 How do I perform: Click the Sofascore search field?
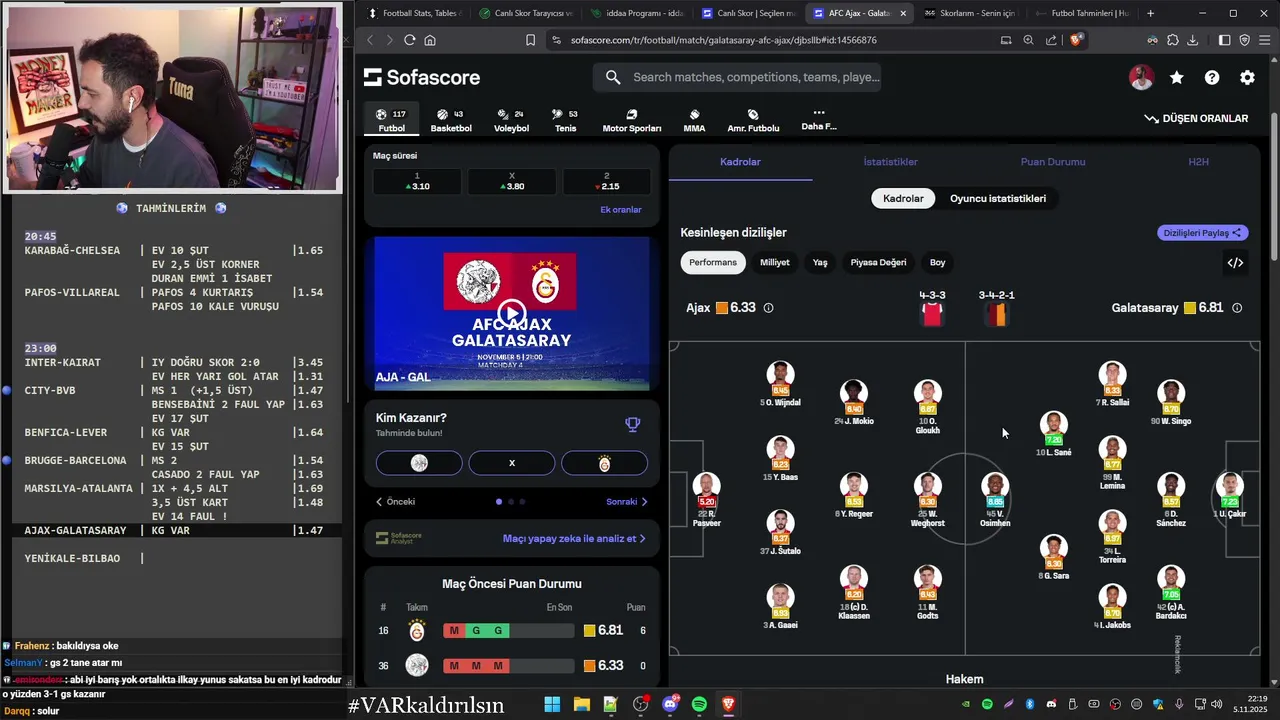coord(737,77)
